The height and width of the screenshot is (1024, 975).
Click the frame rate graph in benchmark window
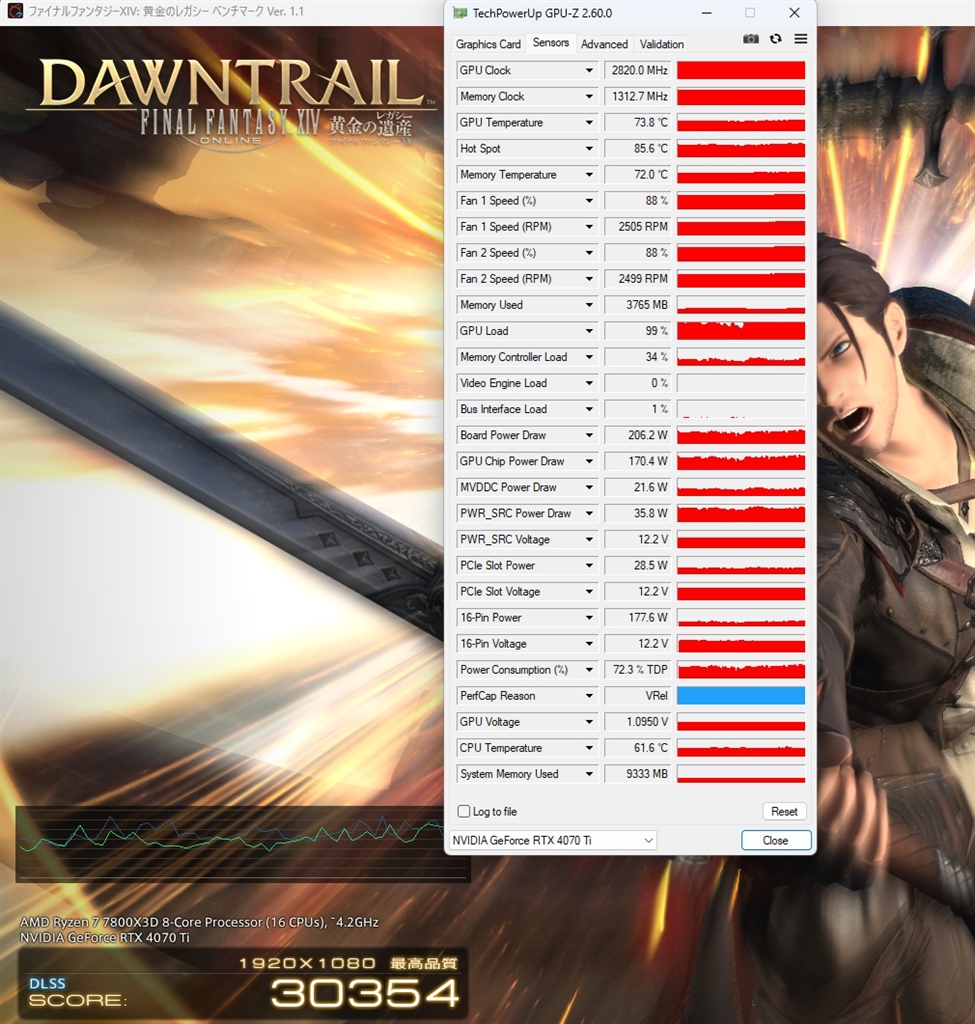[242, 844]
